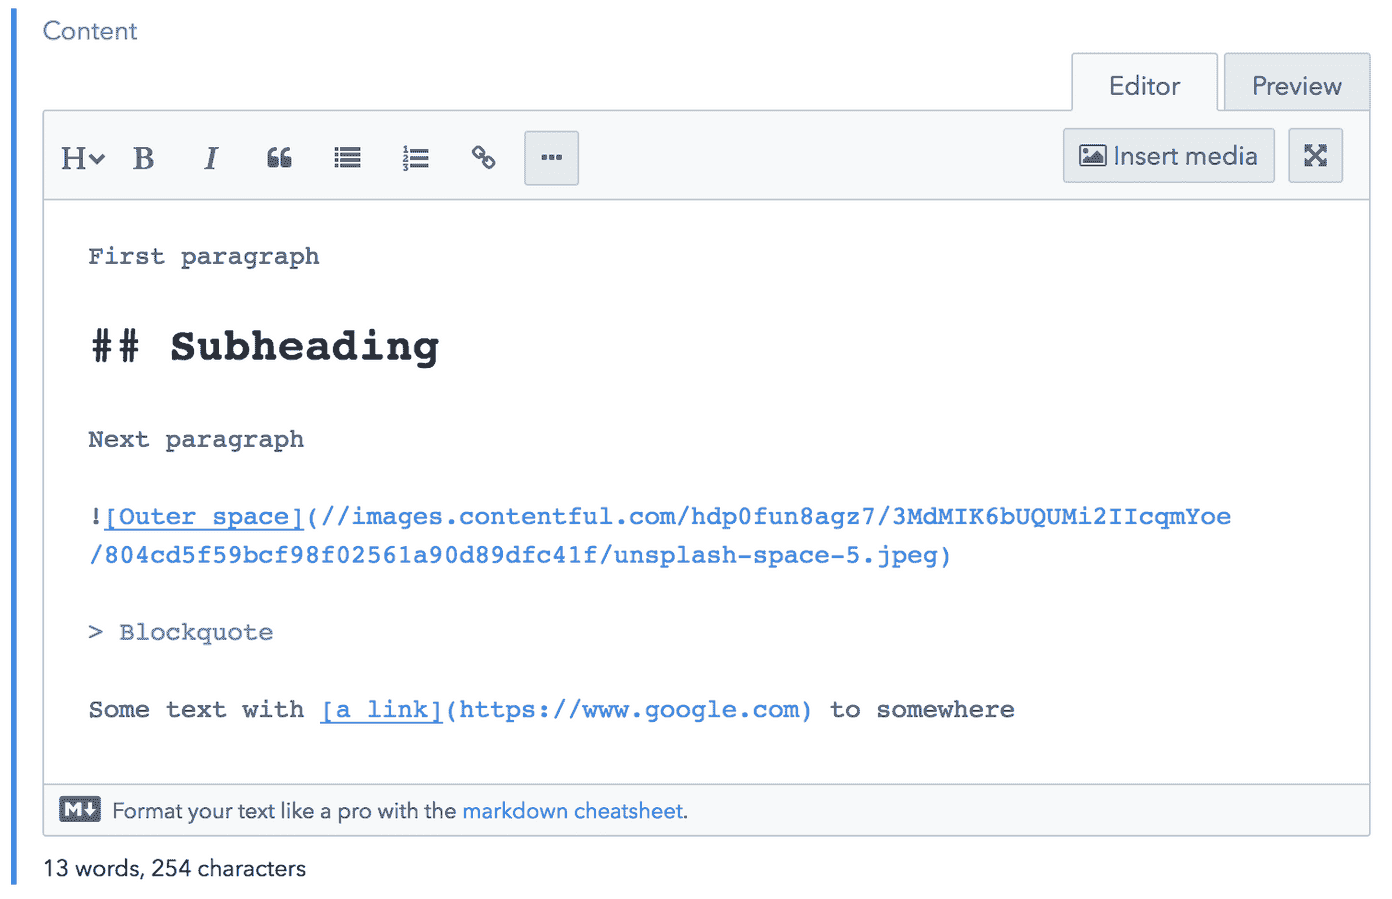The width and height of the screenshot is (1392, 899).
Task: Click the Blockquote line in editor
Action: click(x=181, y=633)
